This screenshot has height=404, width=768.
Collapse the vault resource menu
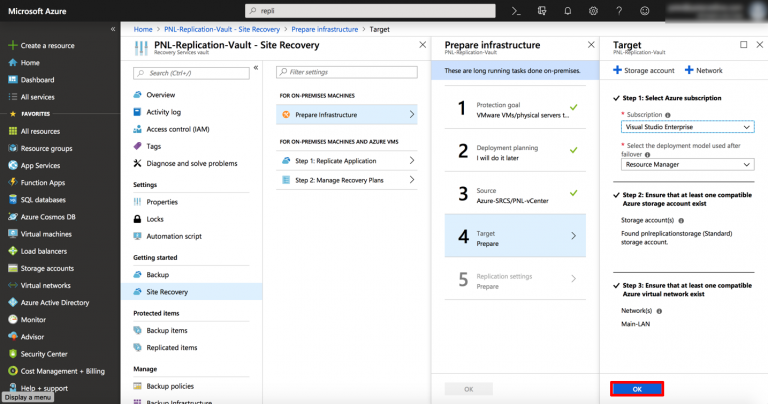pyautogui.click(x=256, y=68)
